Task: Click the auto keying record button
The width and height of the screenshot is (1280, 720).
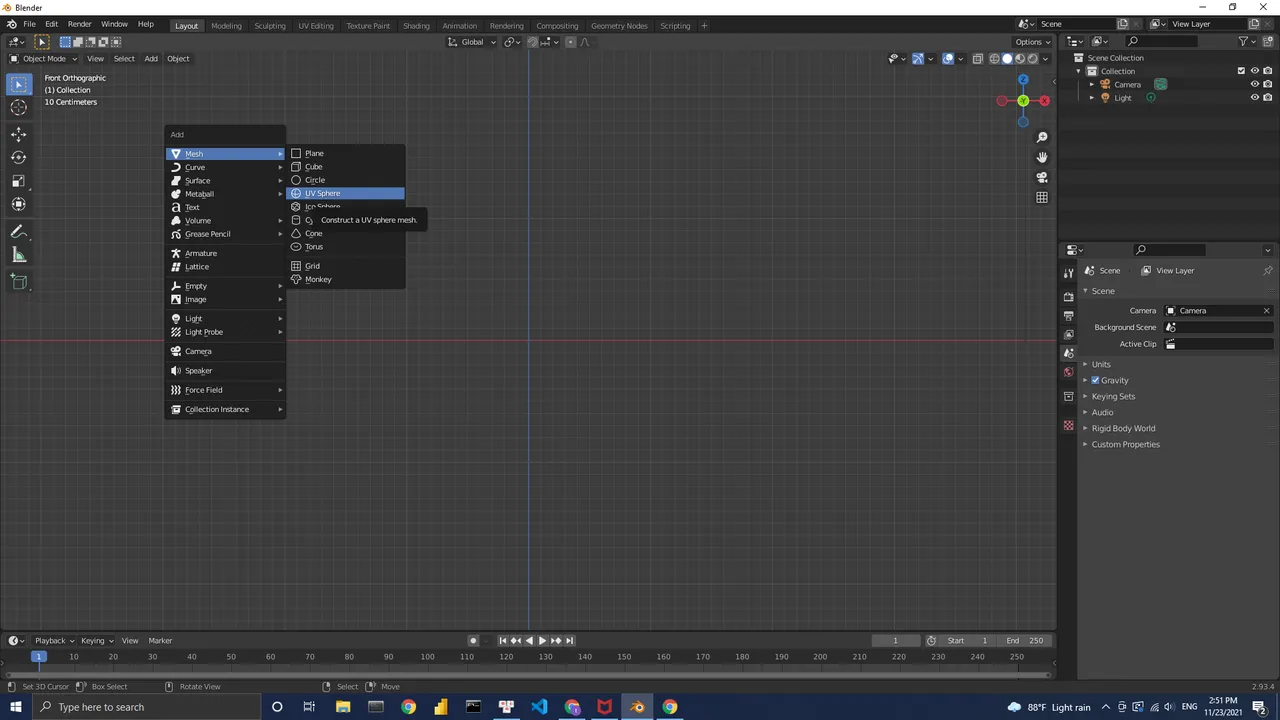Action: (x=473, y=640)
